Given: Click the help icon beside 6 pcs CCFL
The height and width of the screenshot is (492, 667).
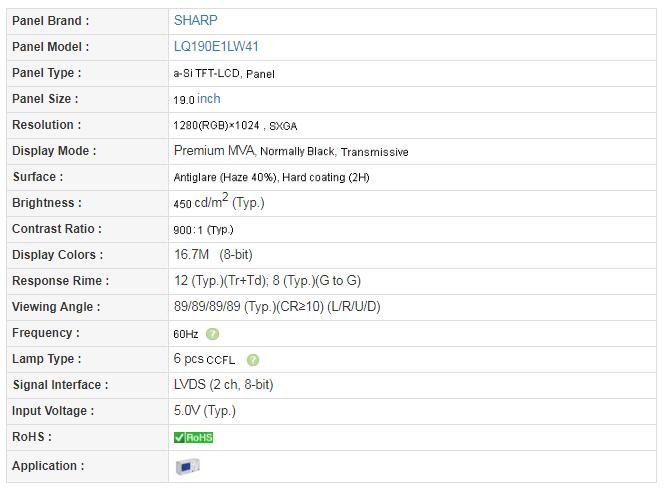Looking at the screenshot, I should point(253,360).
